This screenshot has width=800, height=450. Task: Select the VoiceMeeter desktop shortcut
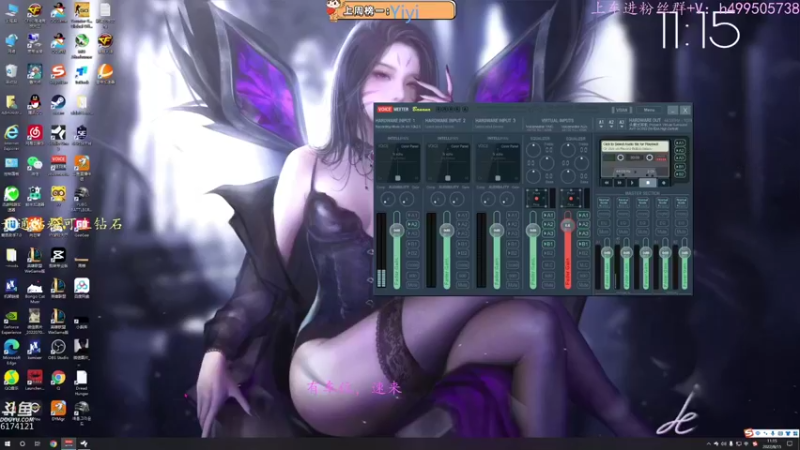[58, 165]
